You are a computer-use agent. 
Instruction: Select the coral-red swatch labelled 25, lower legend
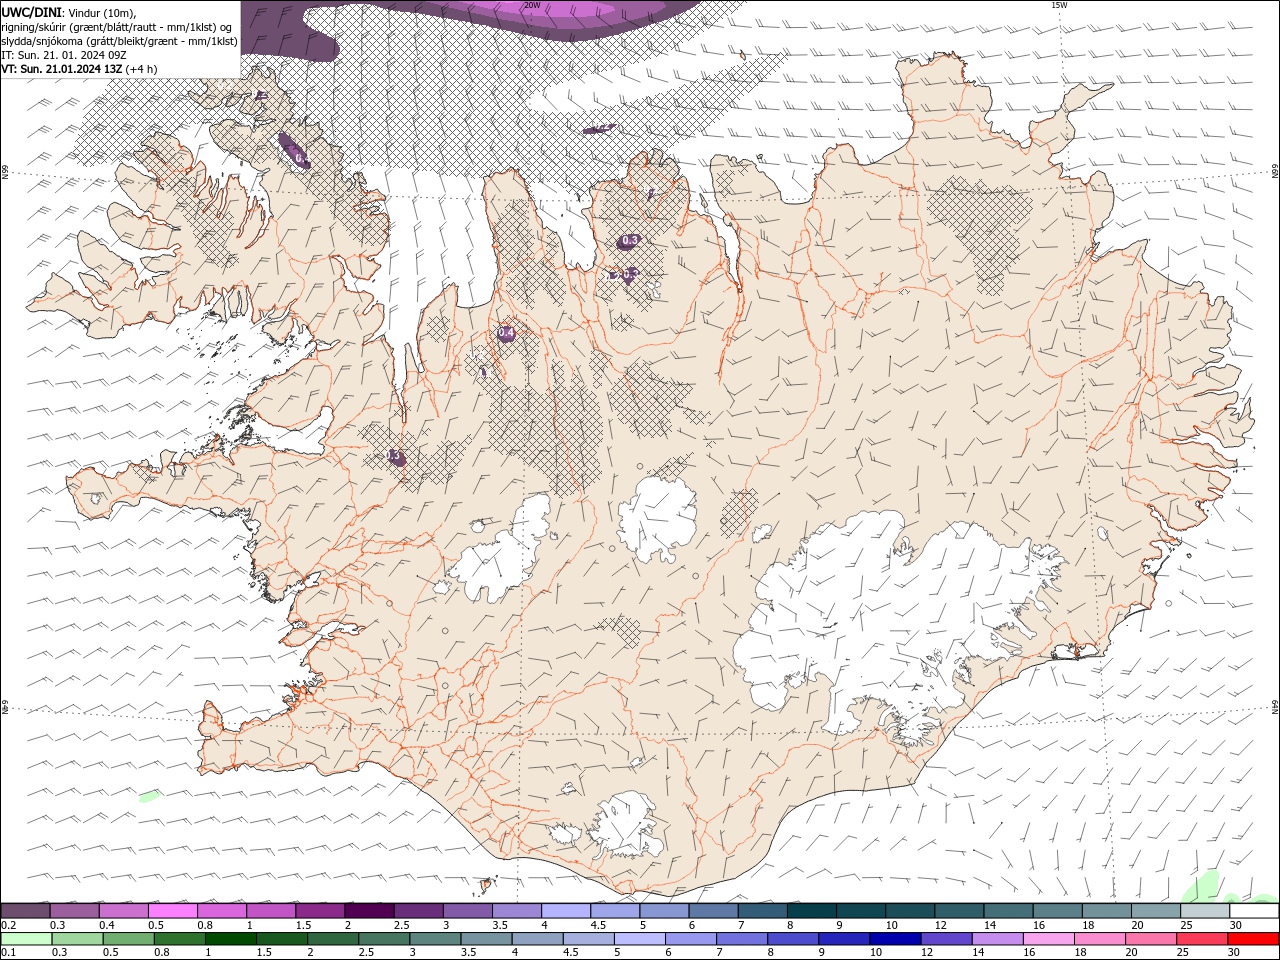coord(1202,939)
